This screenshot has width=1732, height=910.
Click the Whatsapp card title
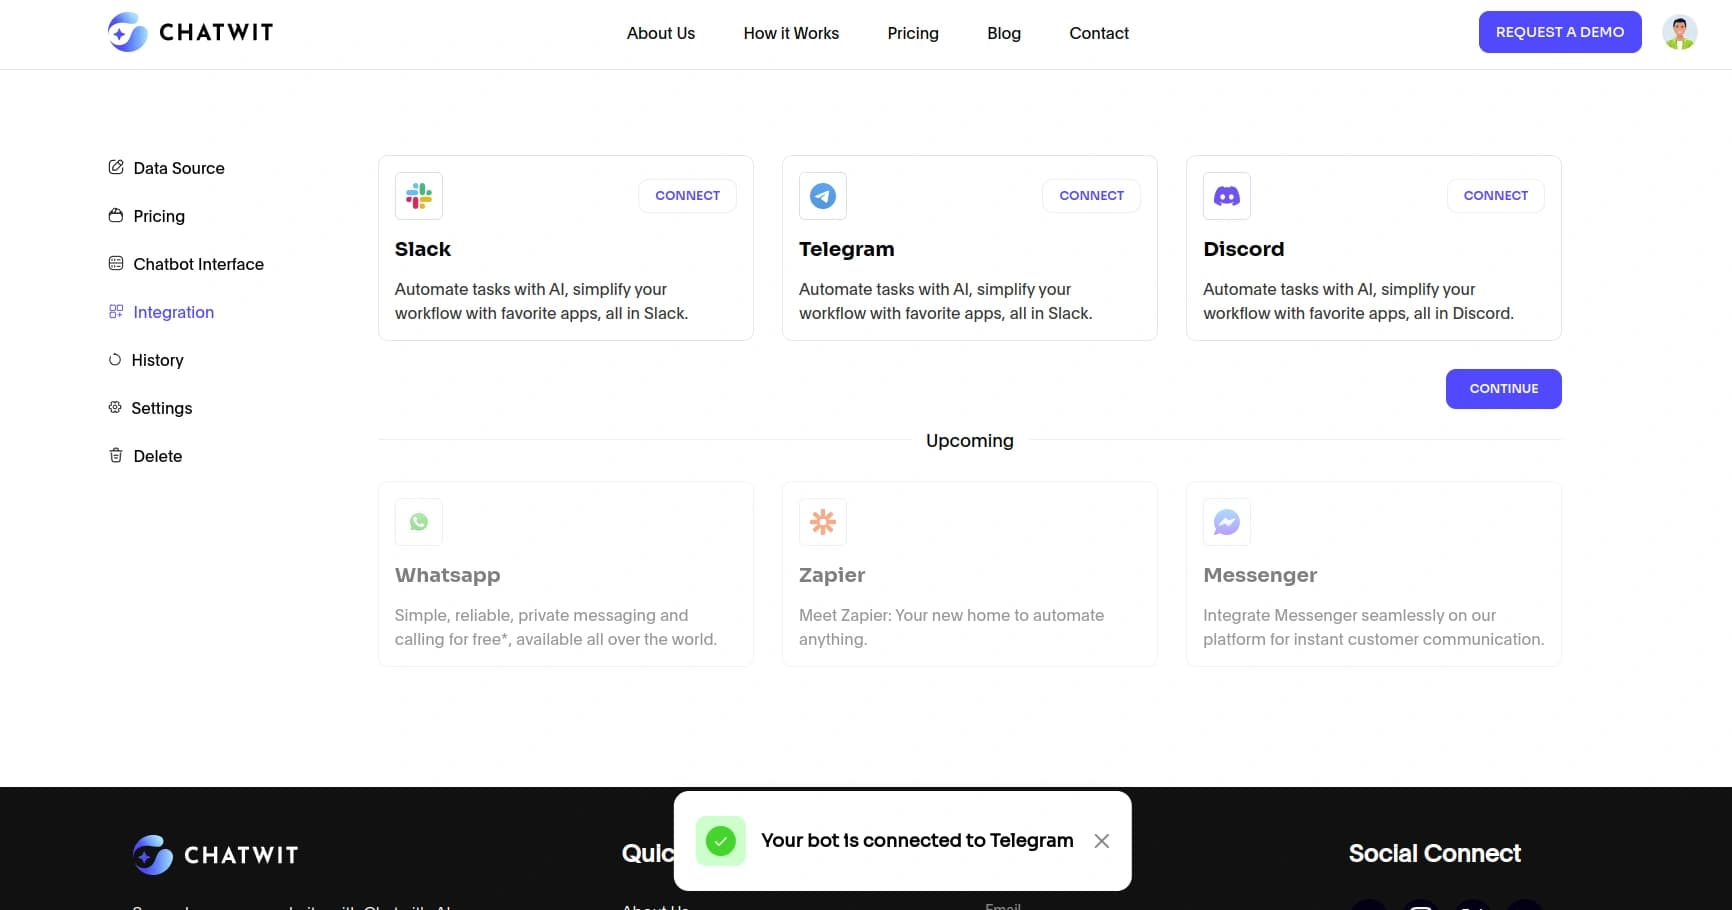447,575
